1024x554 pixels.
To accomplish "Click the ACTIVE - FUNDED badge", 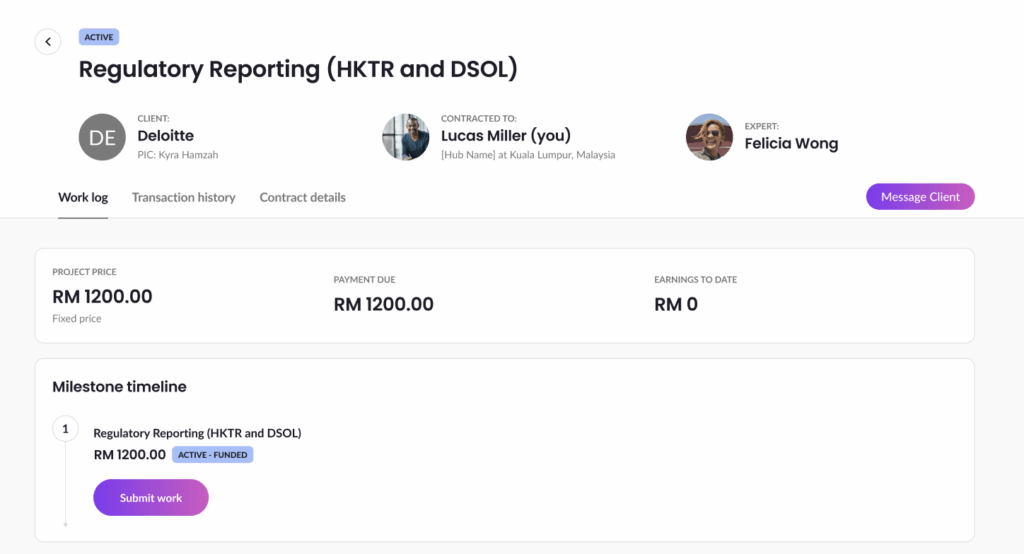I will tap(213, 455).
